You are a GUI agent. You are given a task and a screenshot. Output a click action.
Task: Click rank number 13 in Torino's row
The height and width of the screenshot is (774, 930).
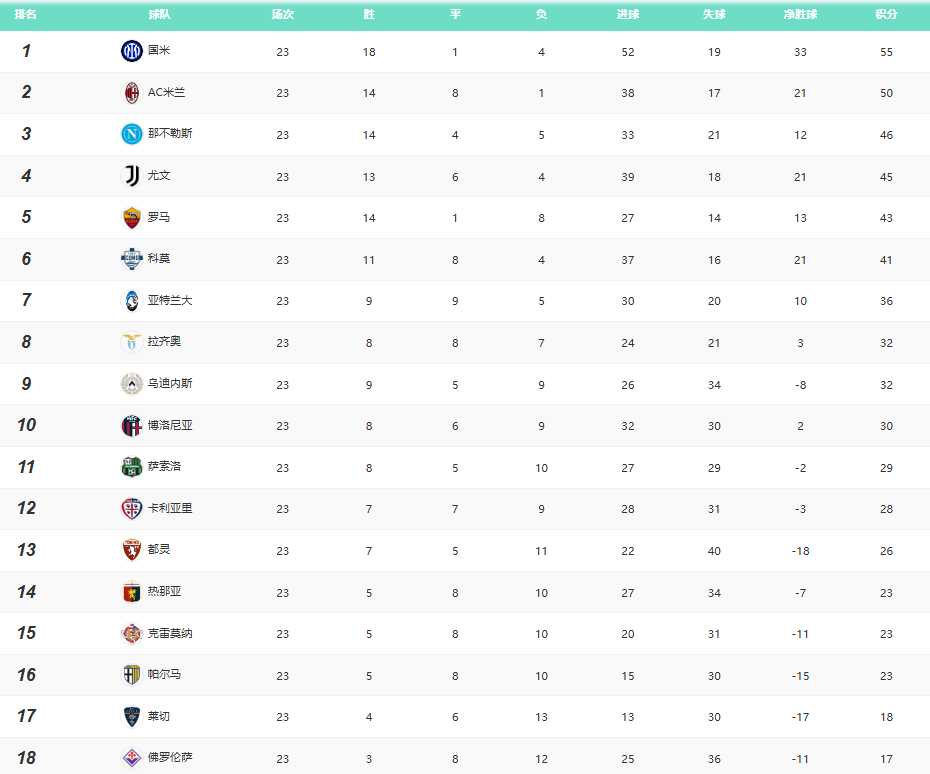pos(26,550)
